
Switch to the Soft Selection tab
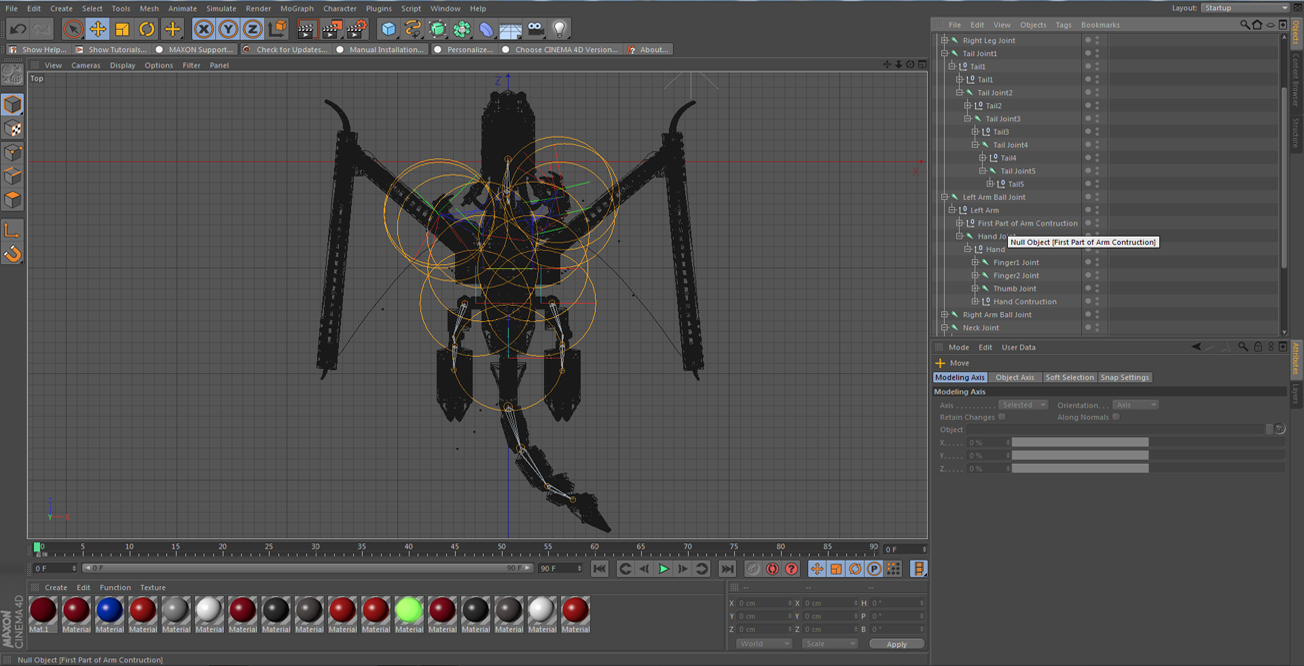tap(1069, 377)
